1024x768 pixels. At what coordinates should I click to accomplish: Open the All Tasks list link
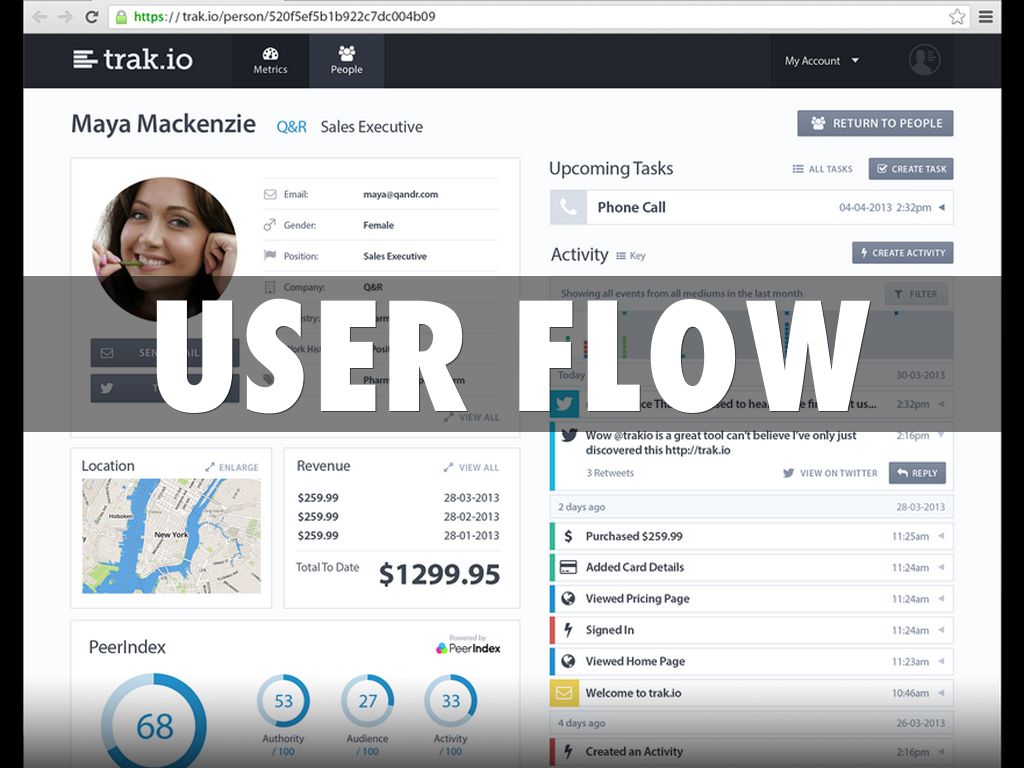coord(822,169)
